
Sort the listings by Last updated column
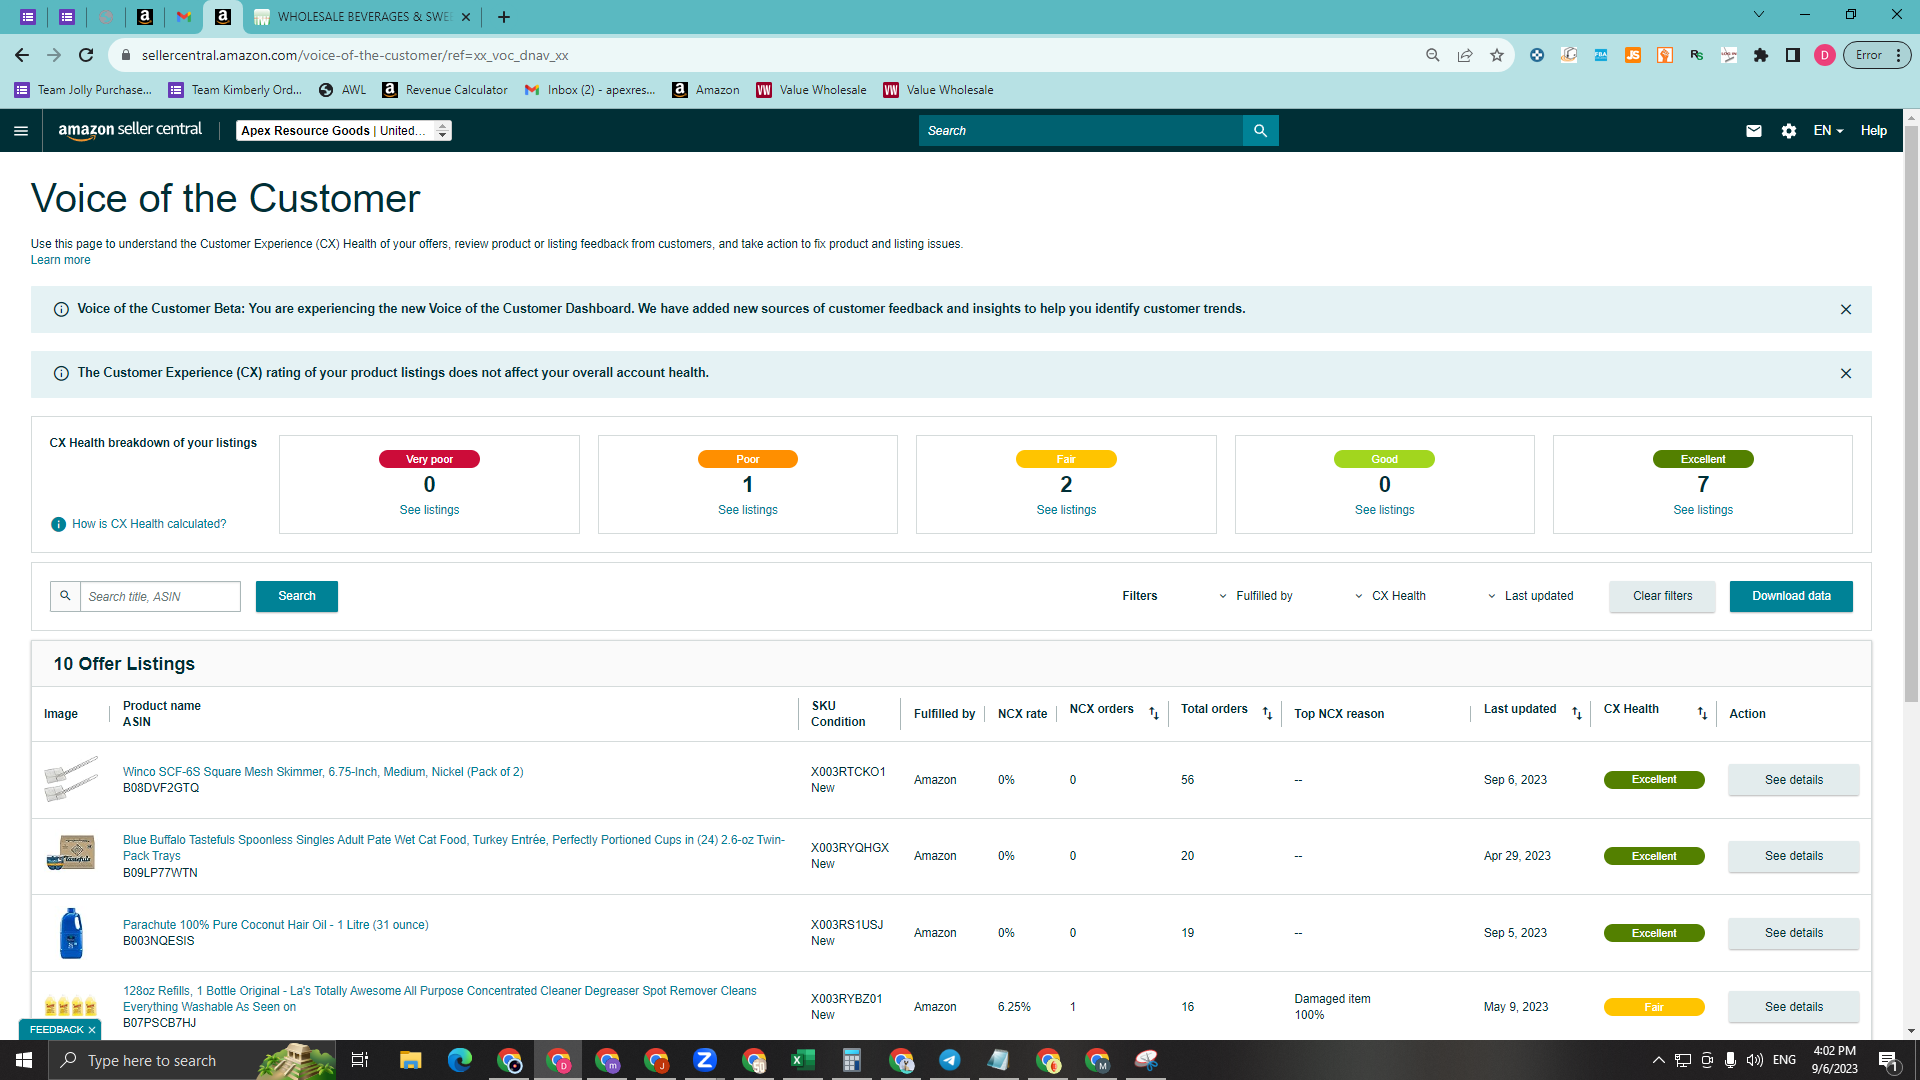[x=1577, y=713]
